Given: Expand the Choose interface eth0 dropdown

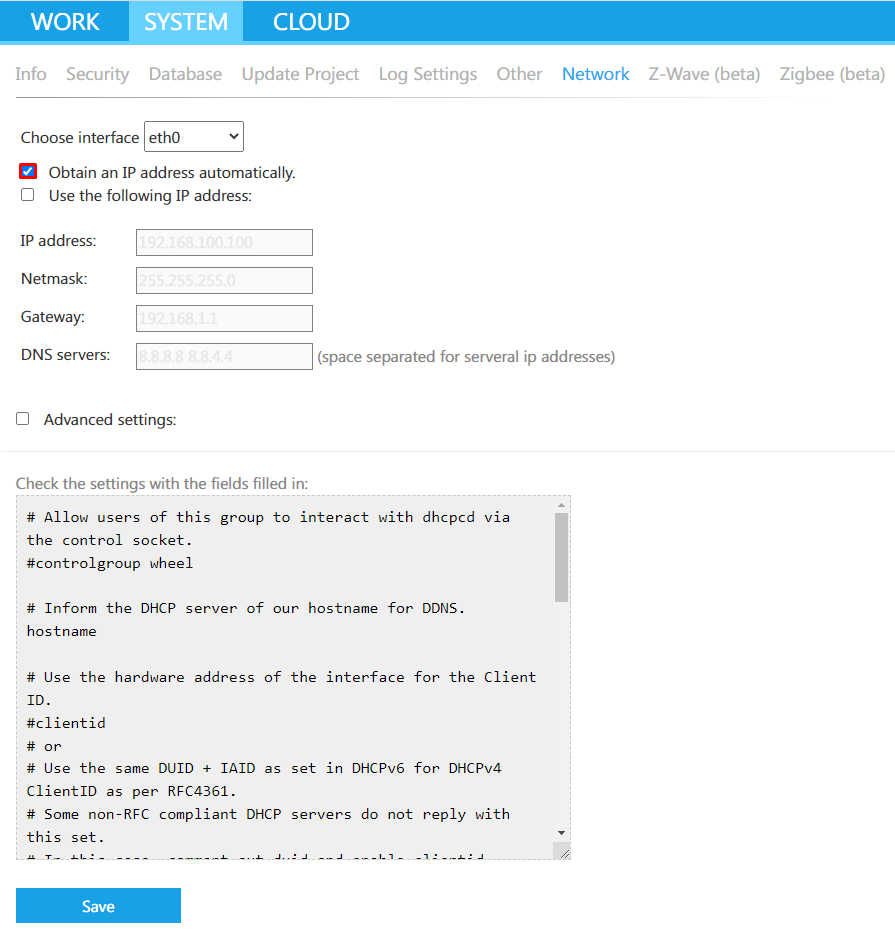Looking at the screenshot, I should 194,137.
